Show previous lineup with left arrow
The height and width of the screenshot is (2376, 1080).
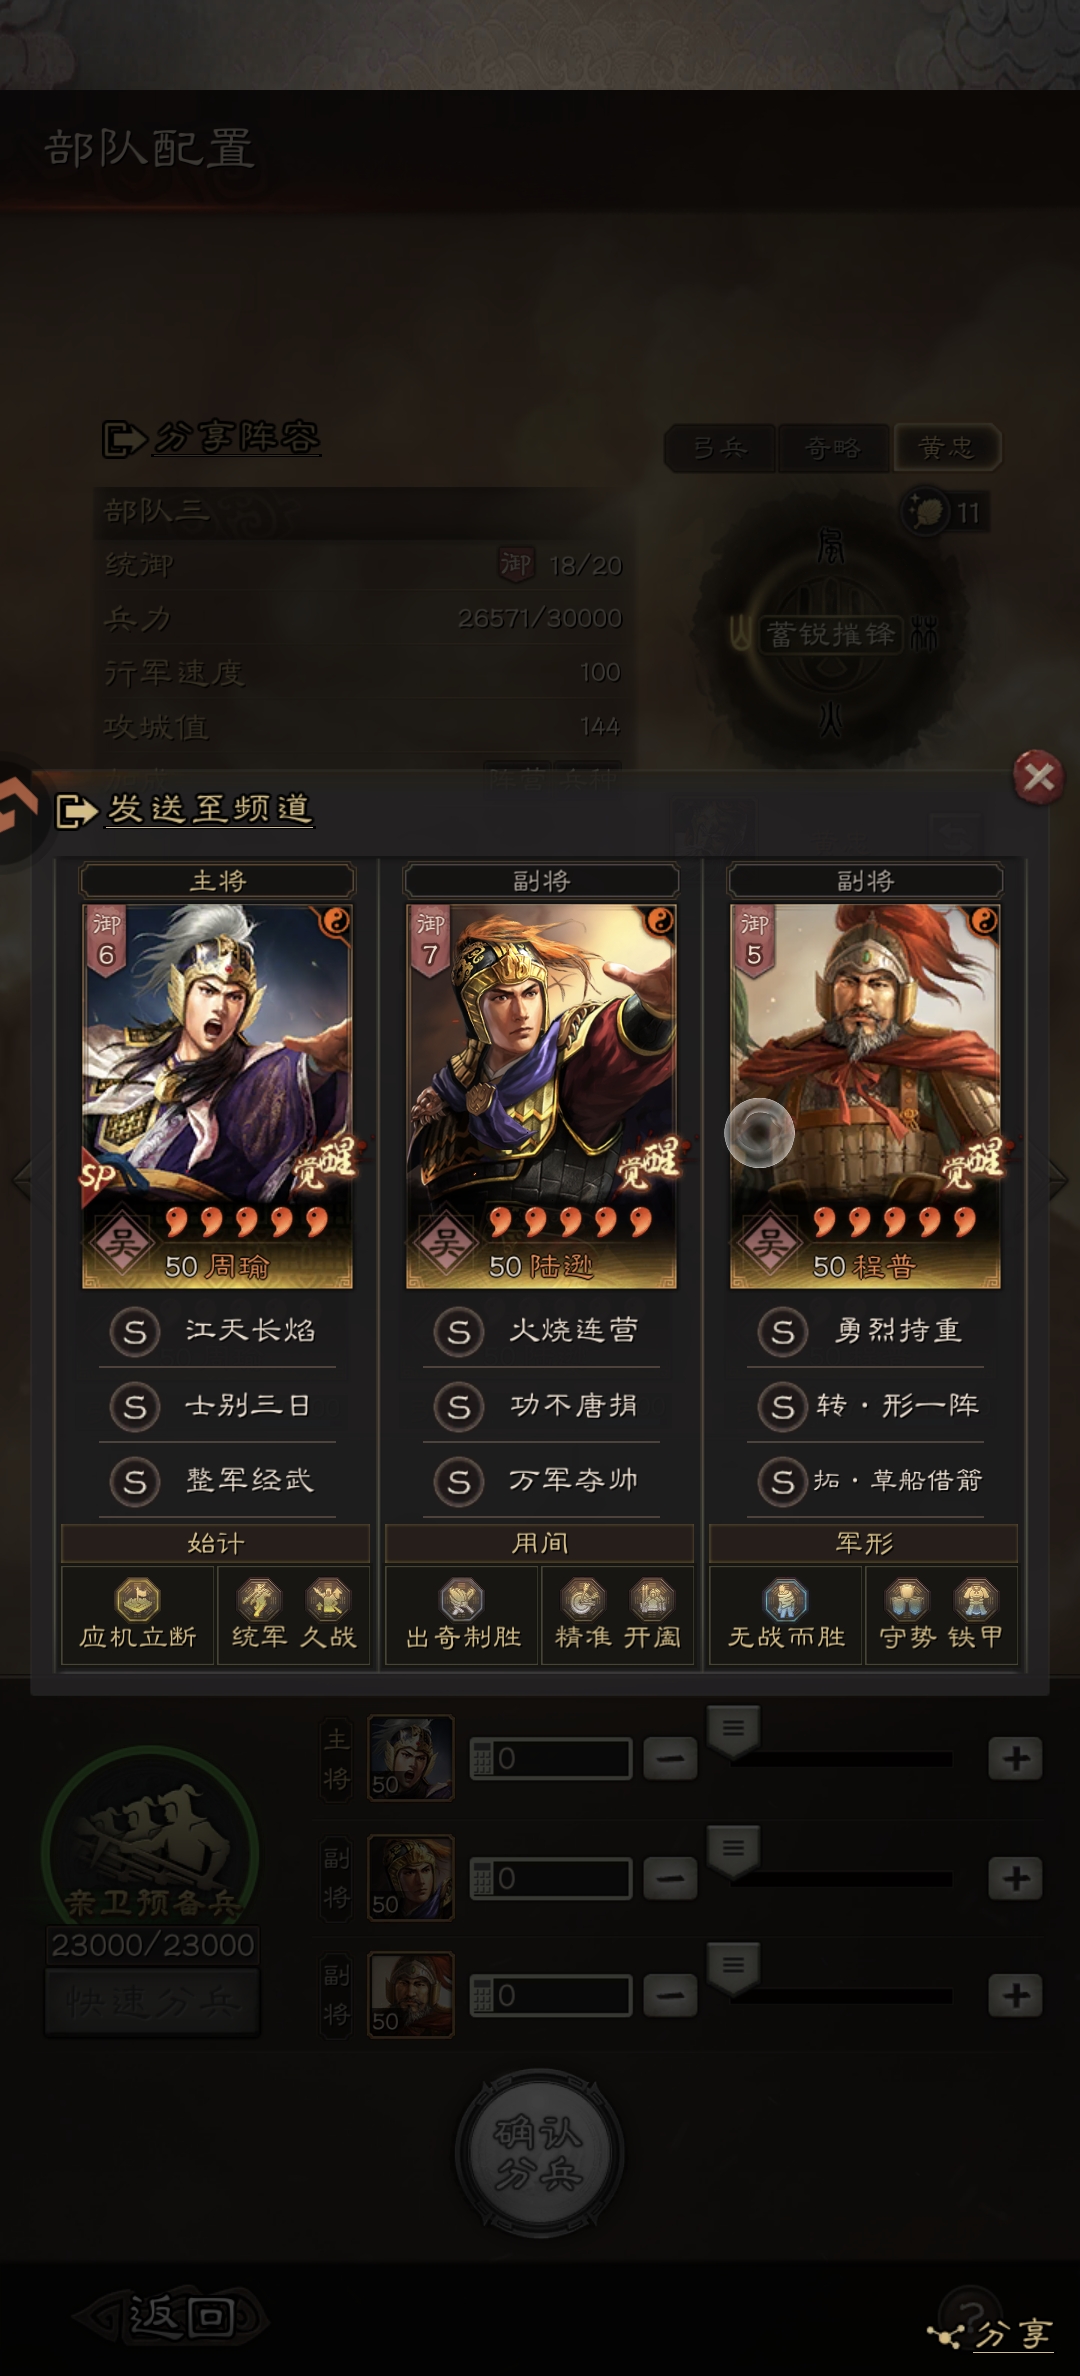(22, 1180)
